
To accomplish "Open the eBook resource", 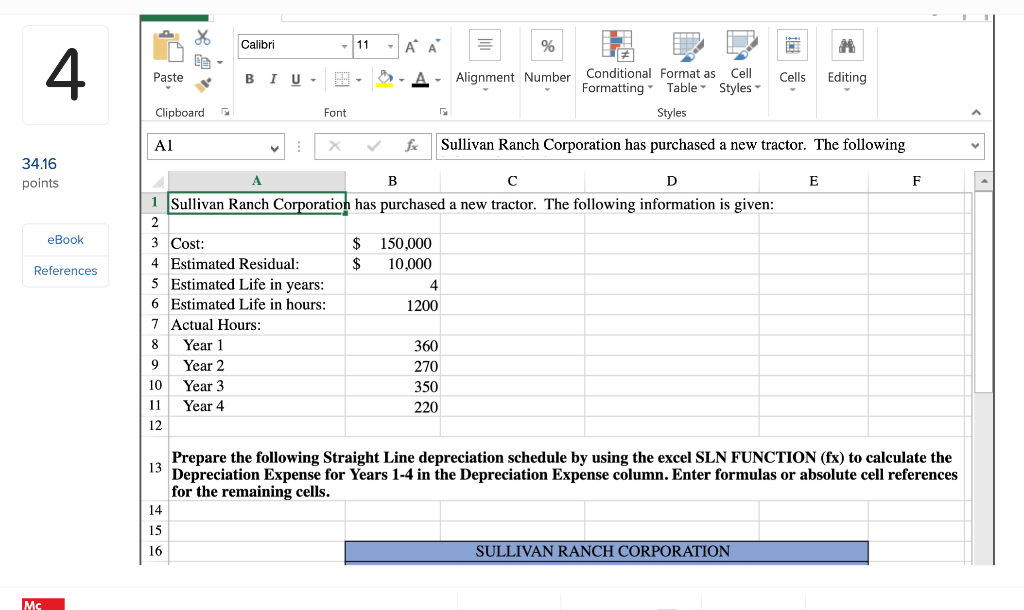I will [65, 239].
